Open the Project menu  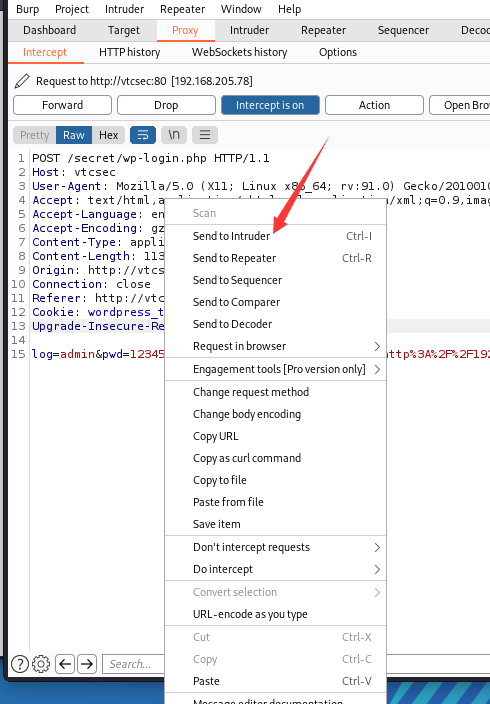tap(72, 9)
